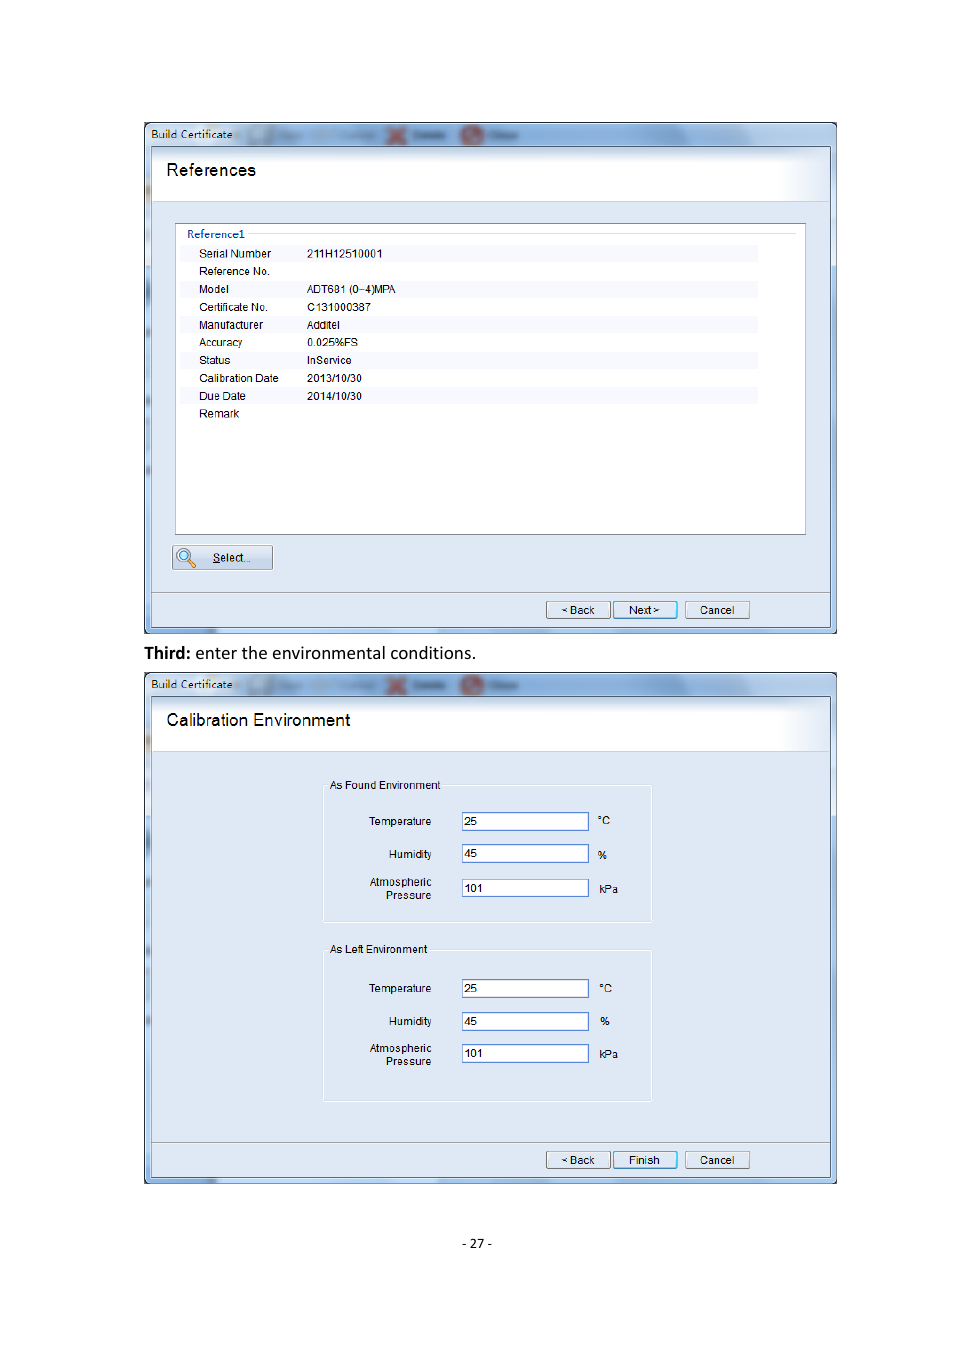Click the Manufacturer label

[x=231, y=326]
